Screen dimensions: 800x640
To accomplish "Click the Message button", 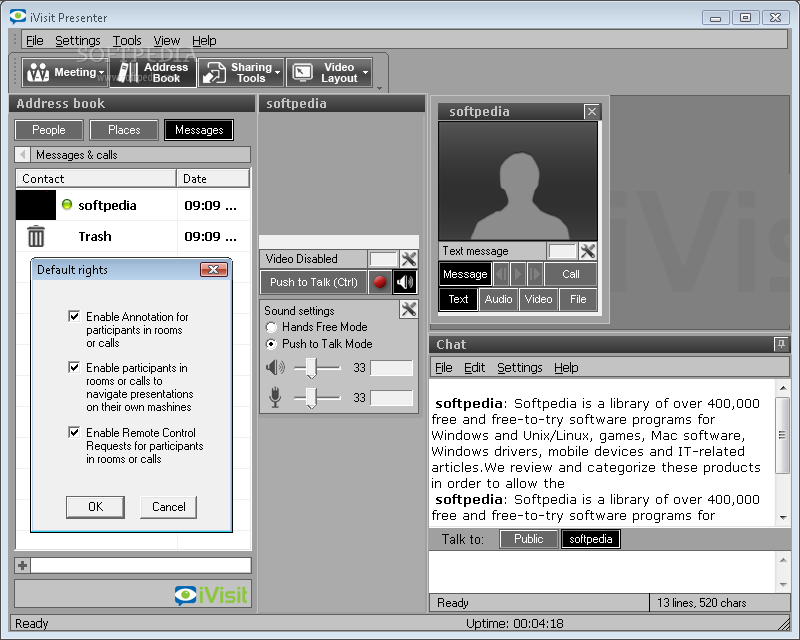I will click(x=465, y=274).
